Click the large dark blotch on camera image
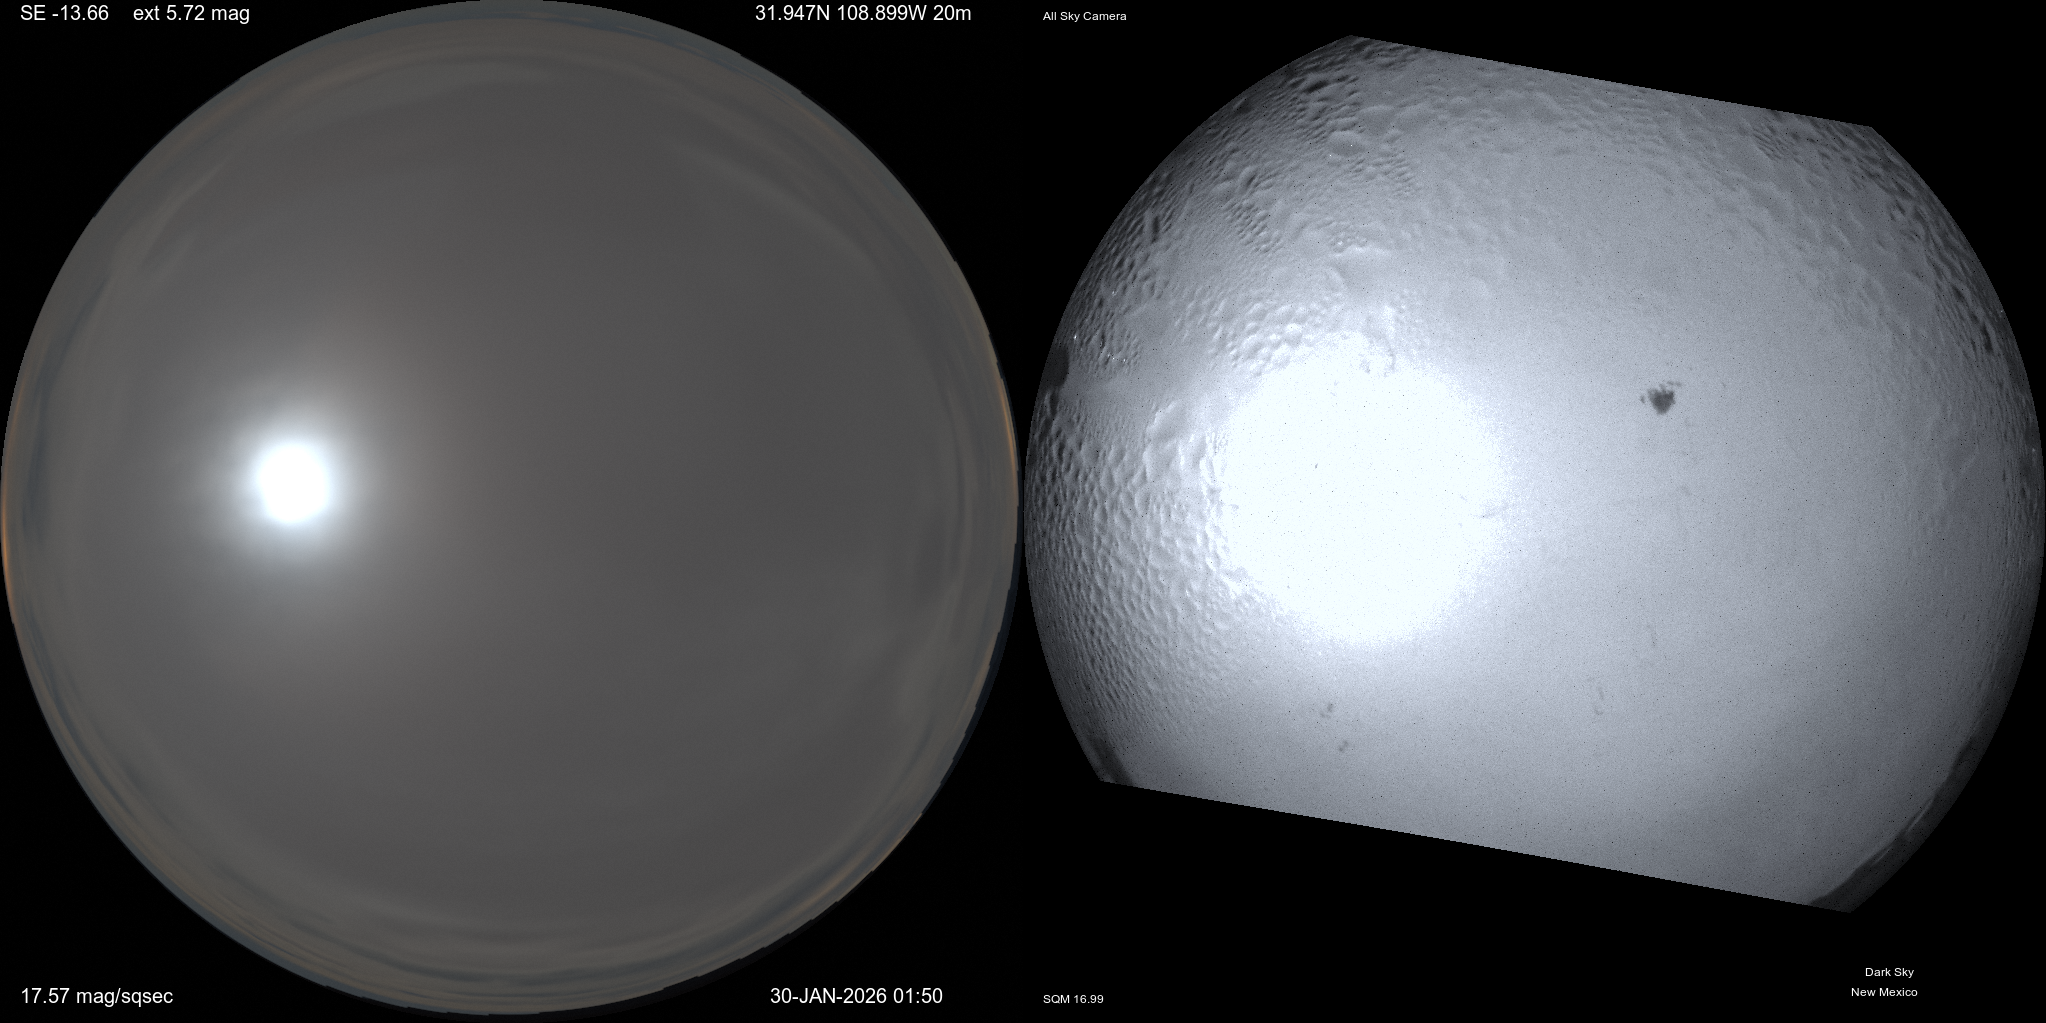This screenshot has height=1023, width=2046. coord(1662,399)
